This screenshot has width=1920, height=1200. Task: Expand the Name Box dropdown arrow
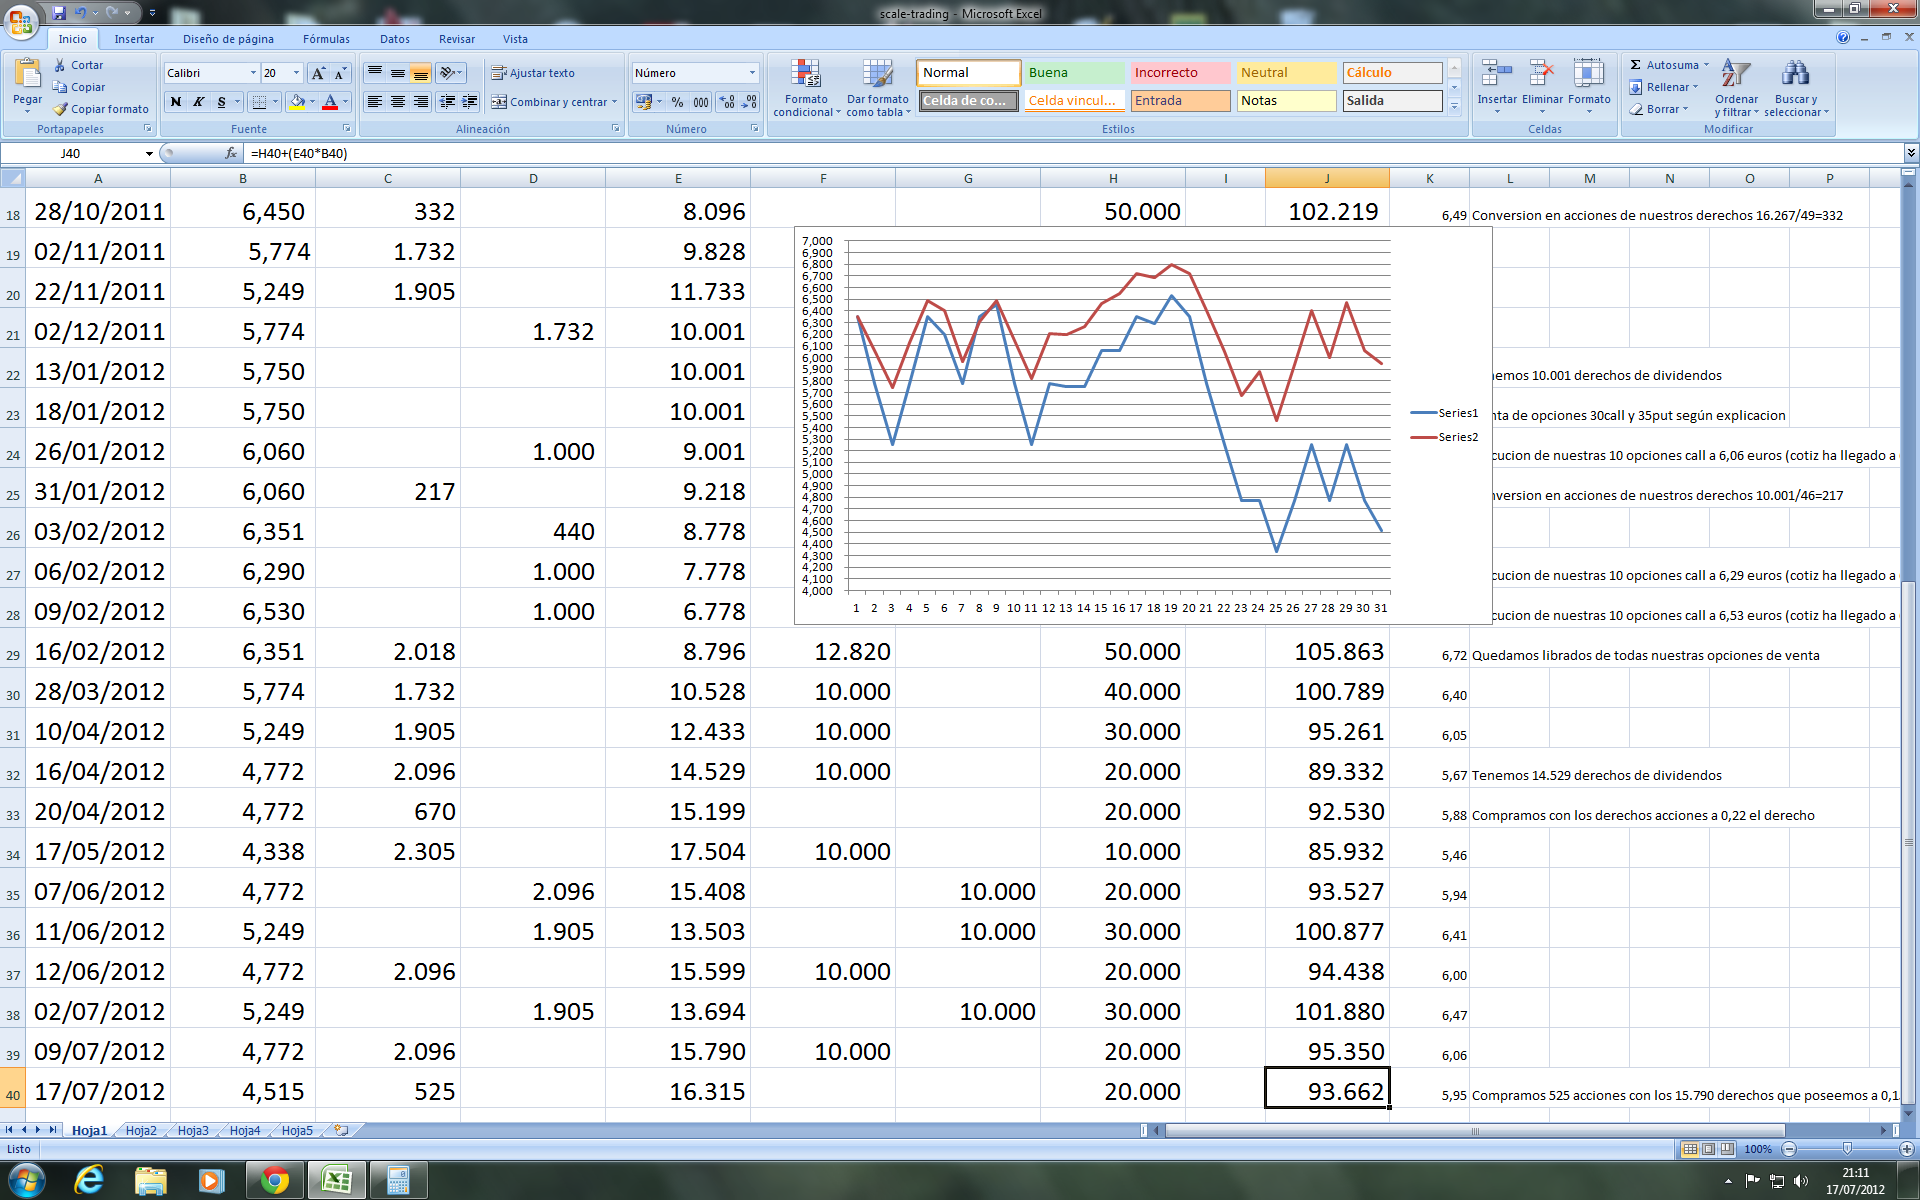[149, 154]
